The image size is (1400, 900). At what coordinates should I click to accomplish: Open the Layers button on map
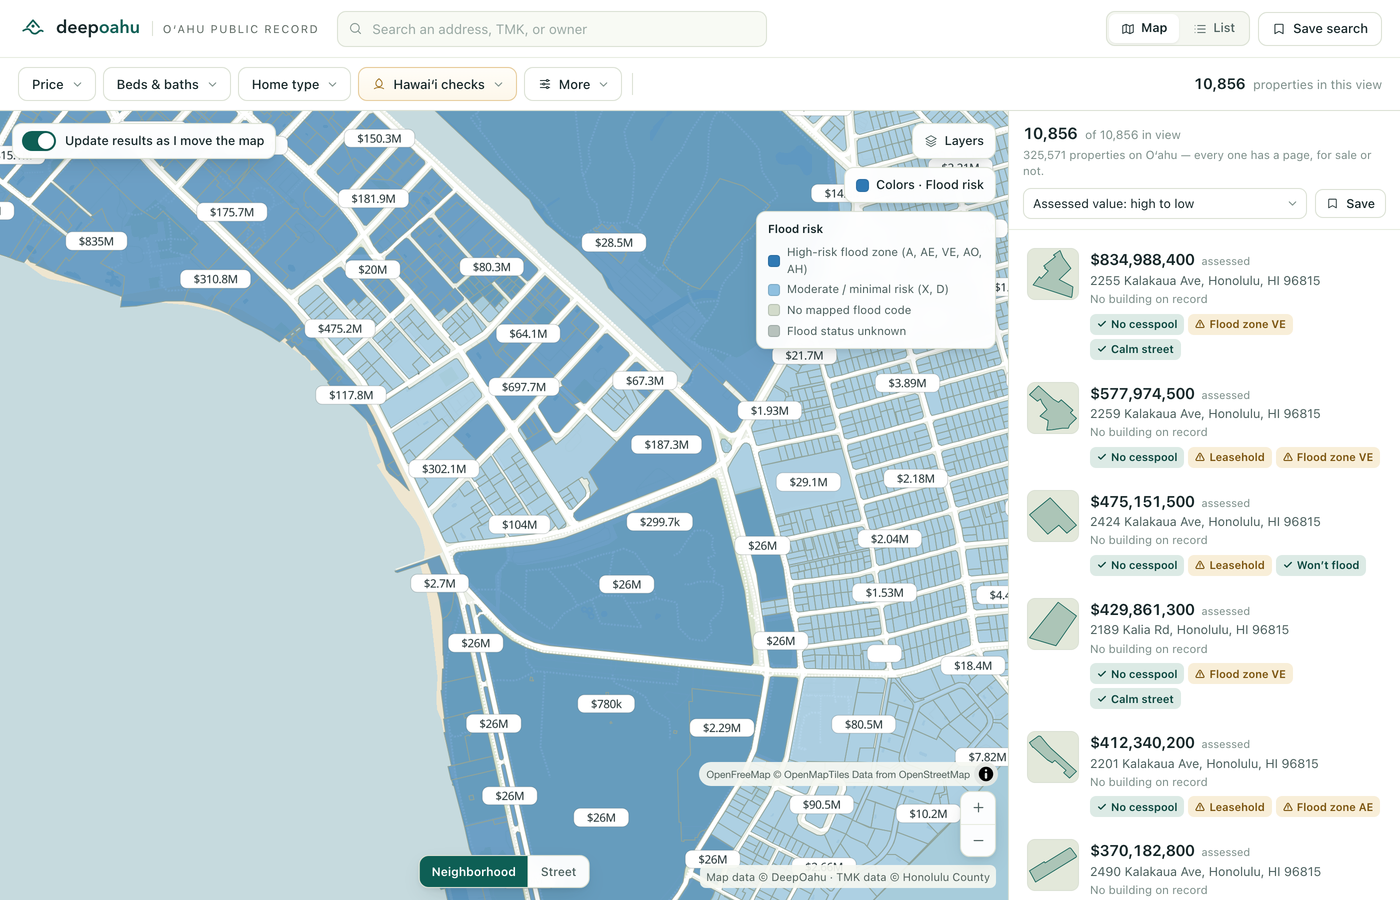click(954, 141)
